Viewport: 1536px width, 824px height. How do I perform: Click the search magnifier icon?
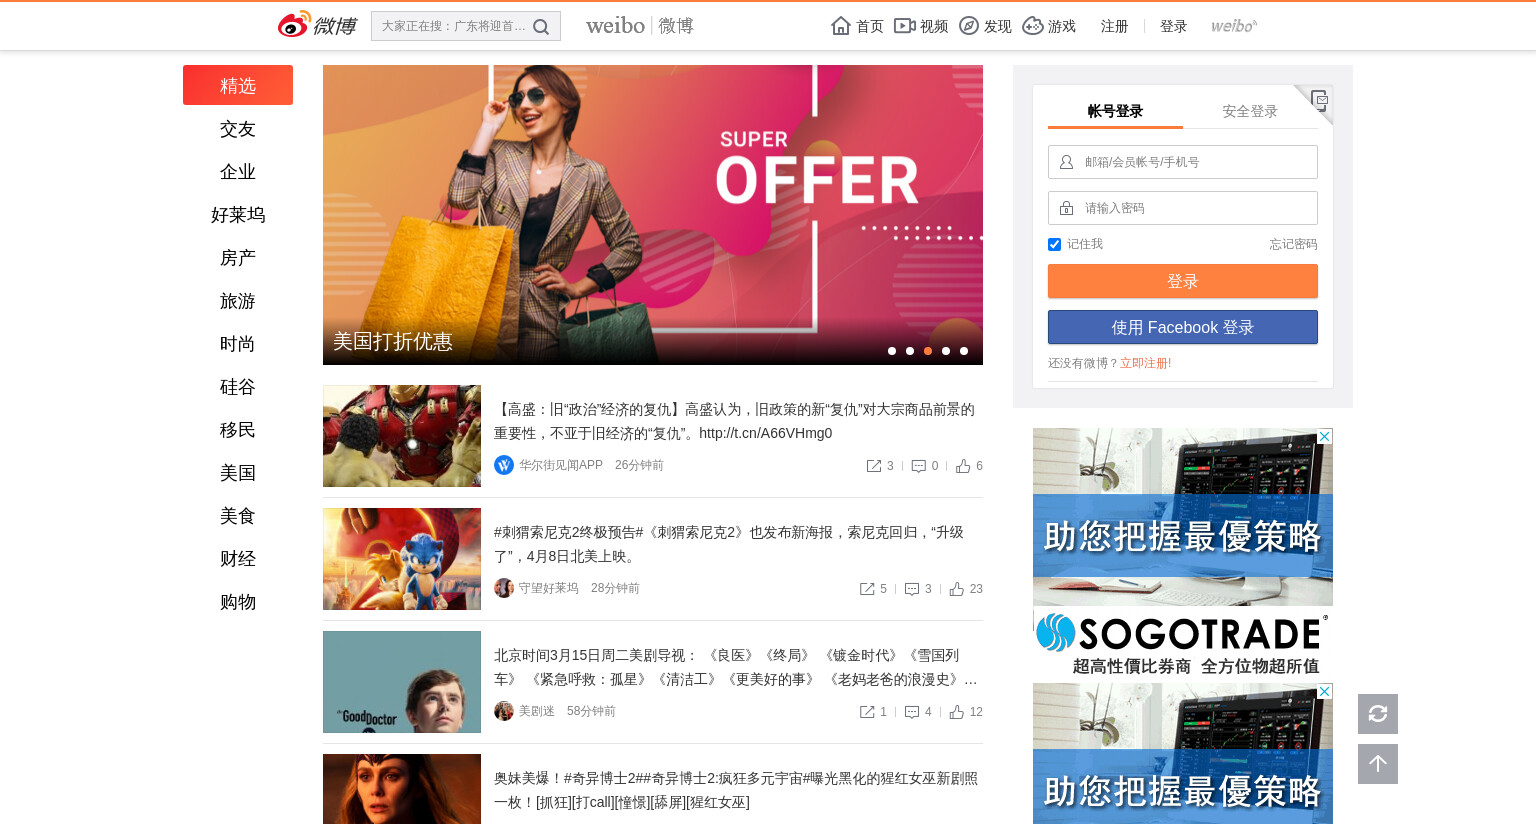pyautogui.click(x=541, y=27)
